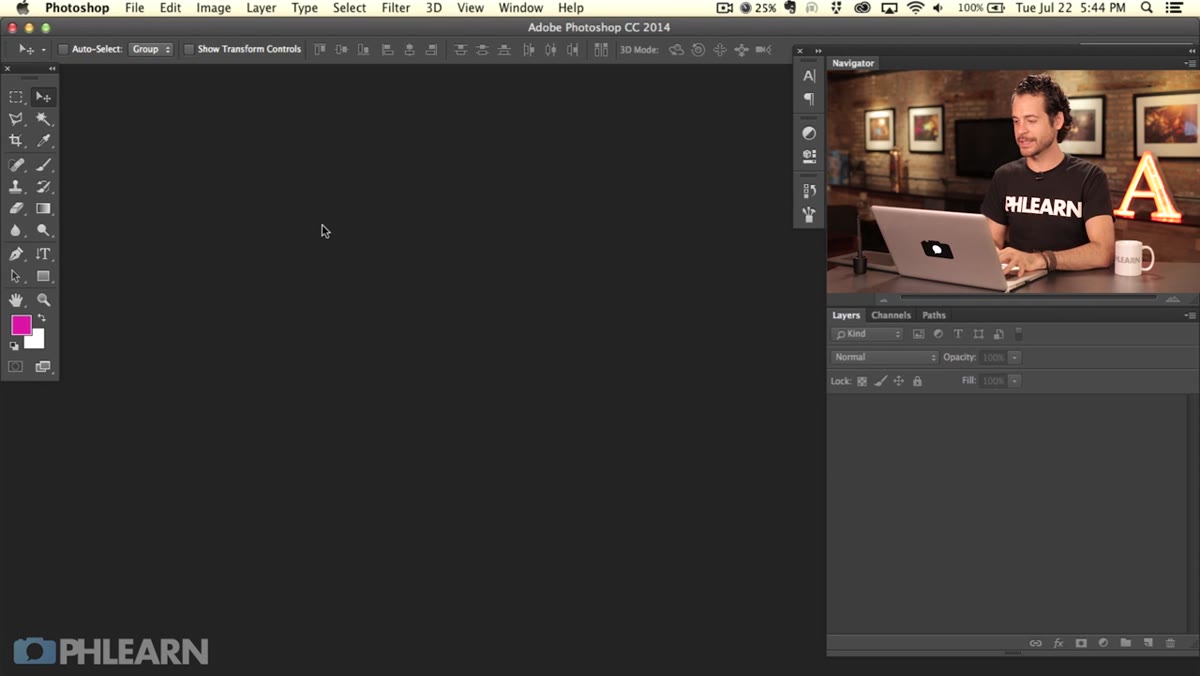This screenshot has width=1200, height=676.
Task: Open the Kind filter dropdown
Action: tap(867, 334)
